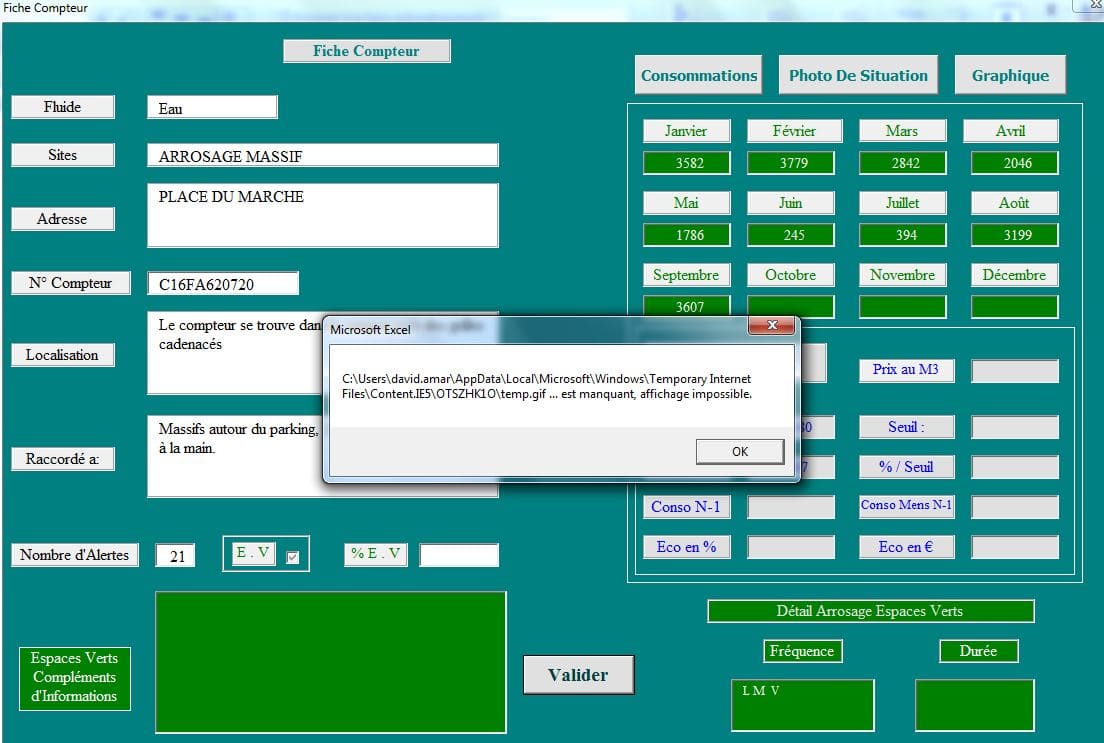Click the Adresse field PLACE DU MARCHE
Screen dimensions: 1104x743
coord(322,216)
